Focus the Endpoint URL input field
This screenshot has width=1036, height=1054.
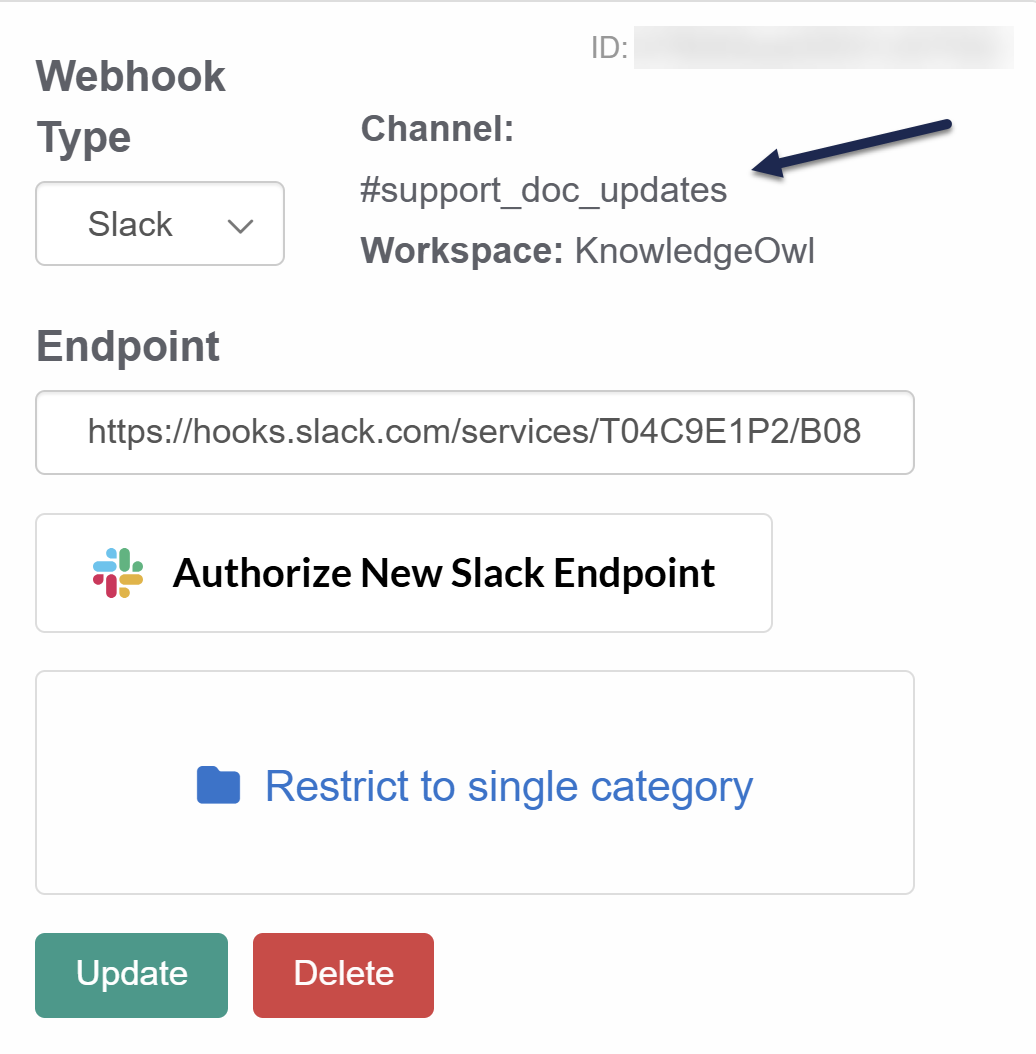(x=475, y=432)
